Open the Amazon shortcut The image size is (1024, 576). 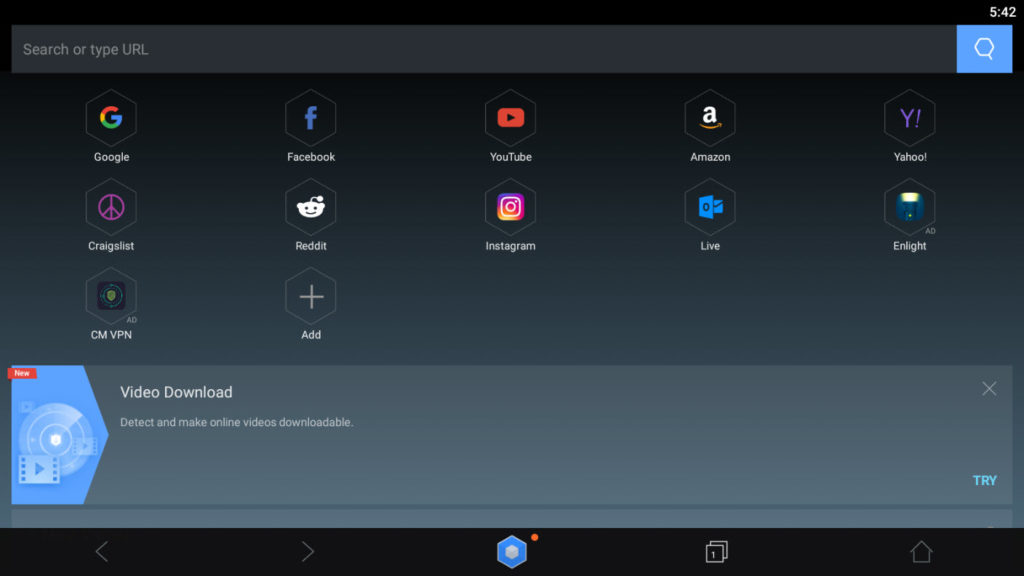[x=710, y=118]
